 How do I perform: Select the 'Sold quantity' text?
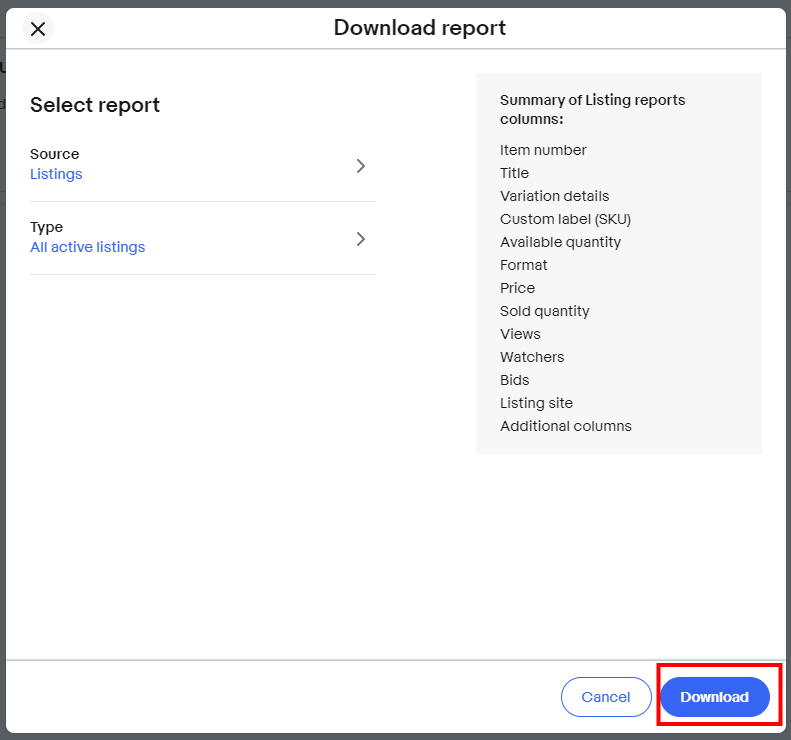(544, 311)
